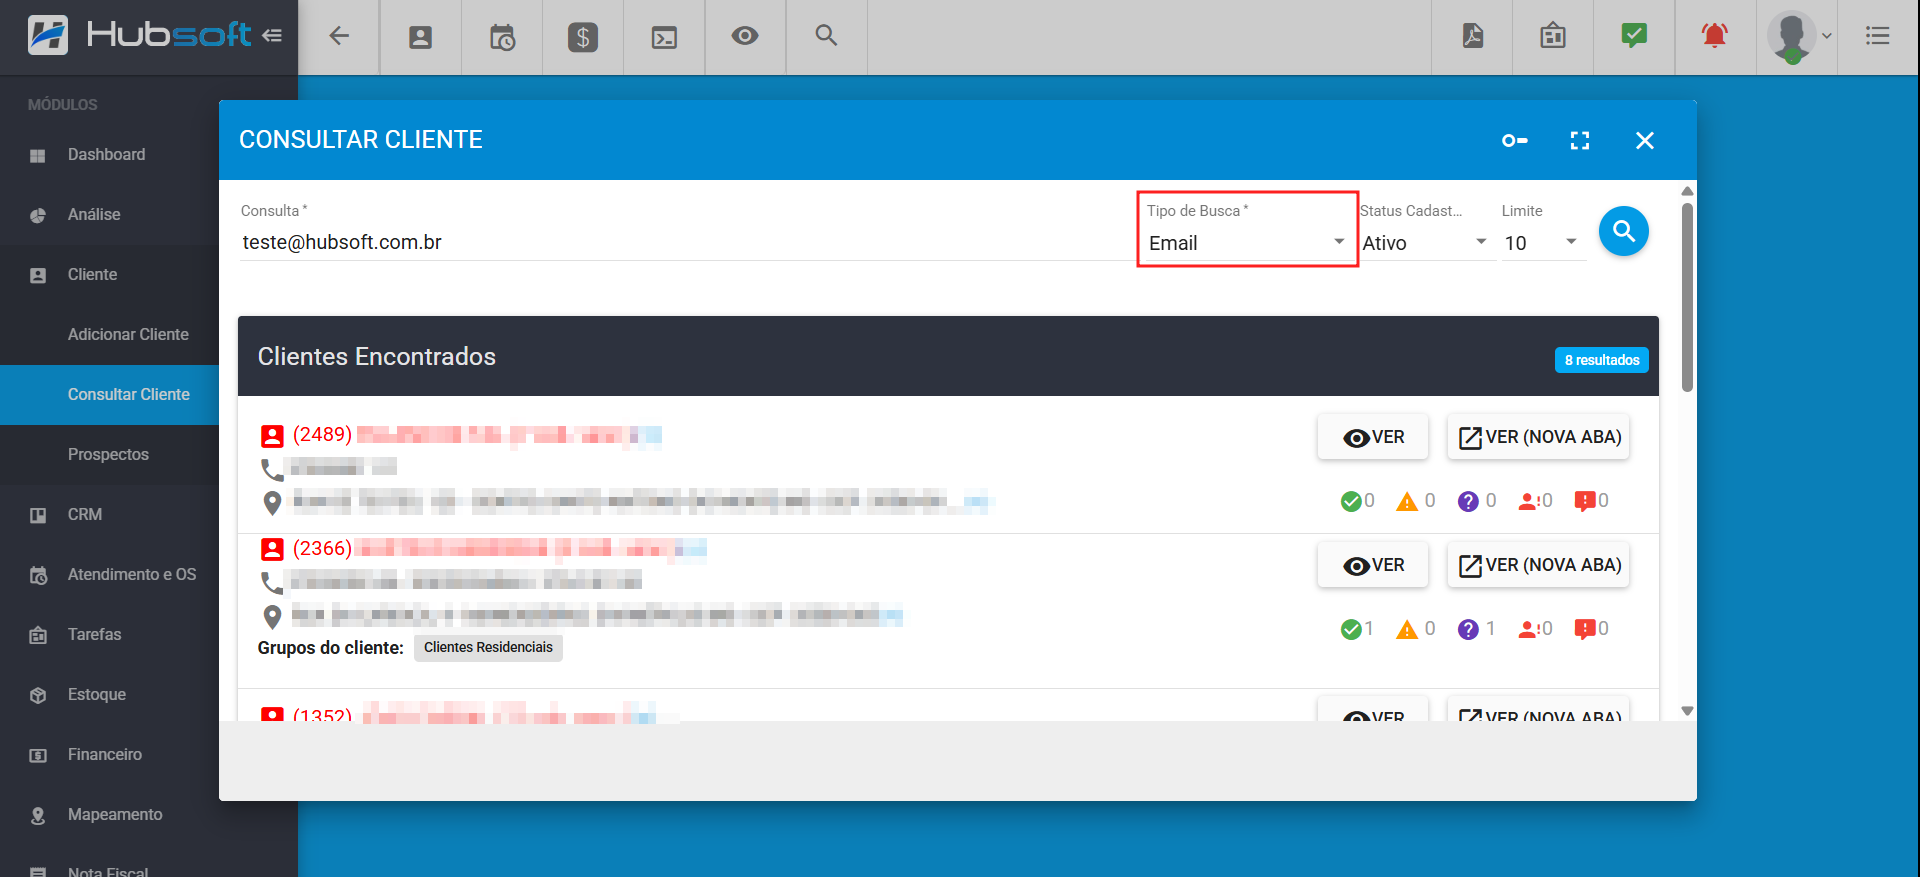This screenshot has width=1920, height=877.
Task: Open the Limite dropdown
Action: tap(1541, 243)
